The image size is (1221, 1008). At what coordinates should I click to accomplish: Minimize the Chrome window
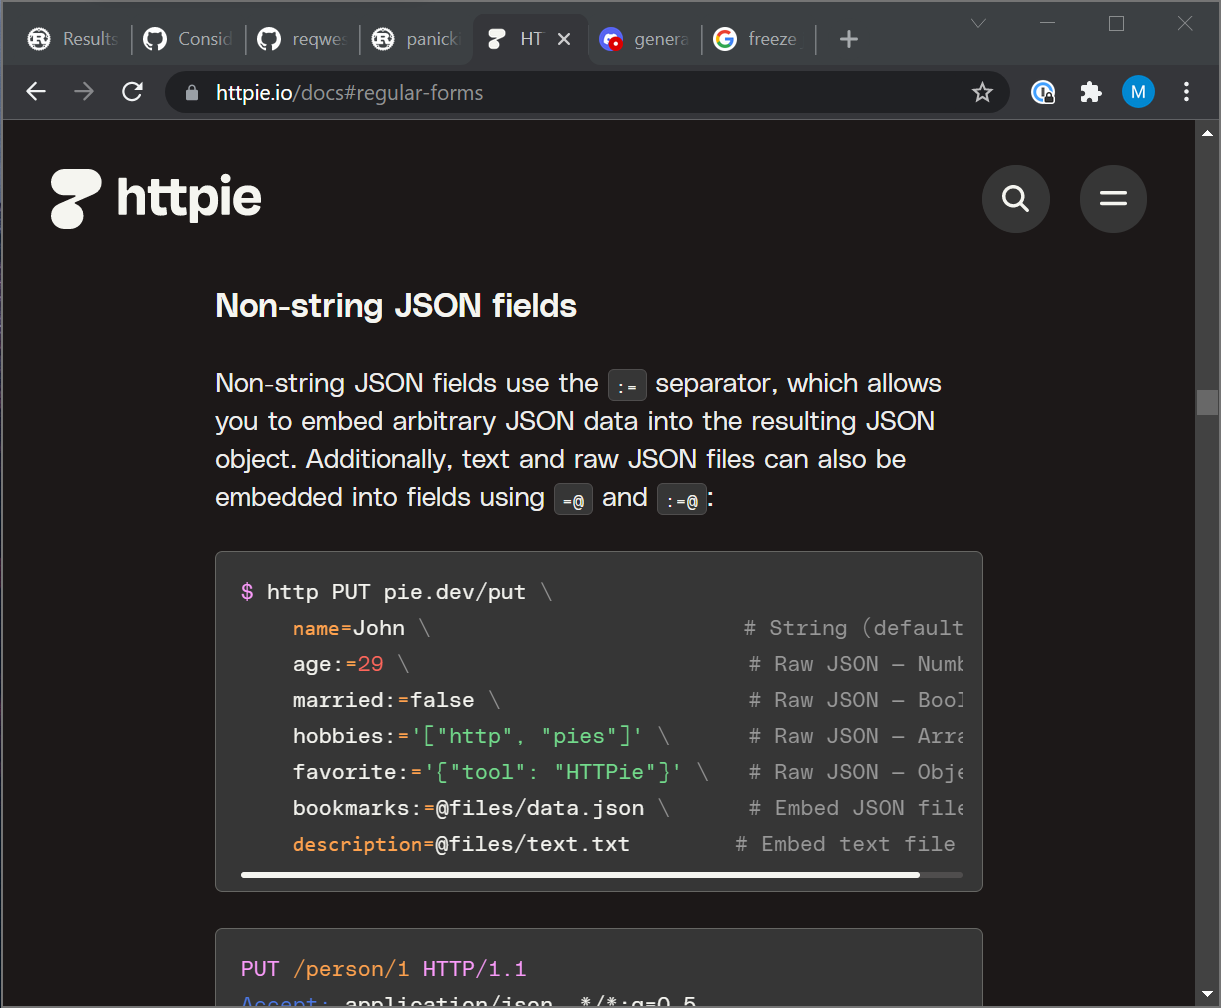[x=1049, y=23]
